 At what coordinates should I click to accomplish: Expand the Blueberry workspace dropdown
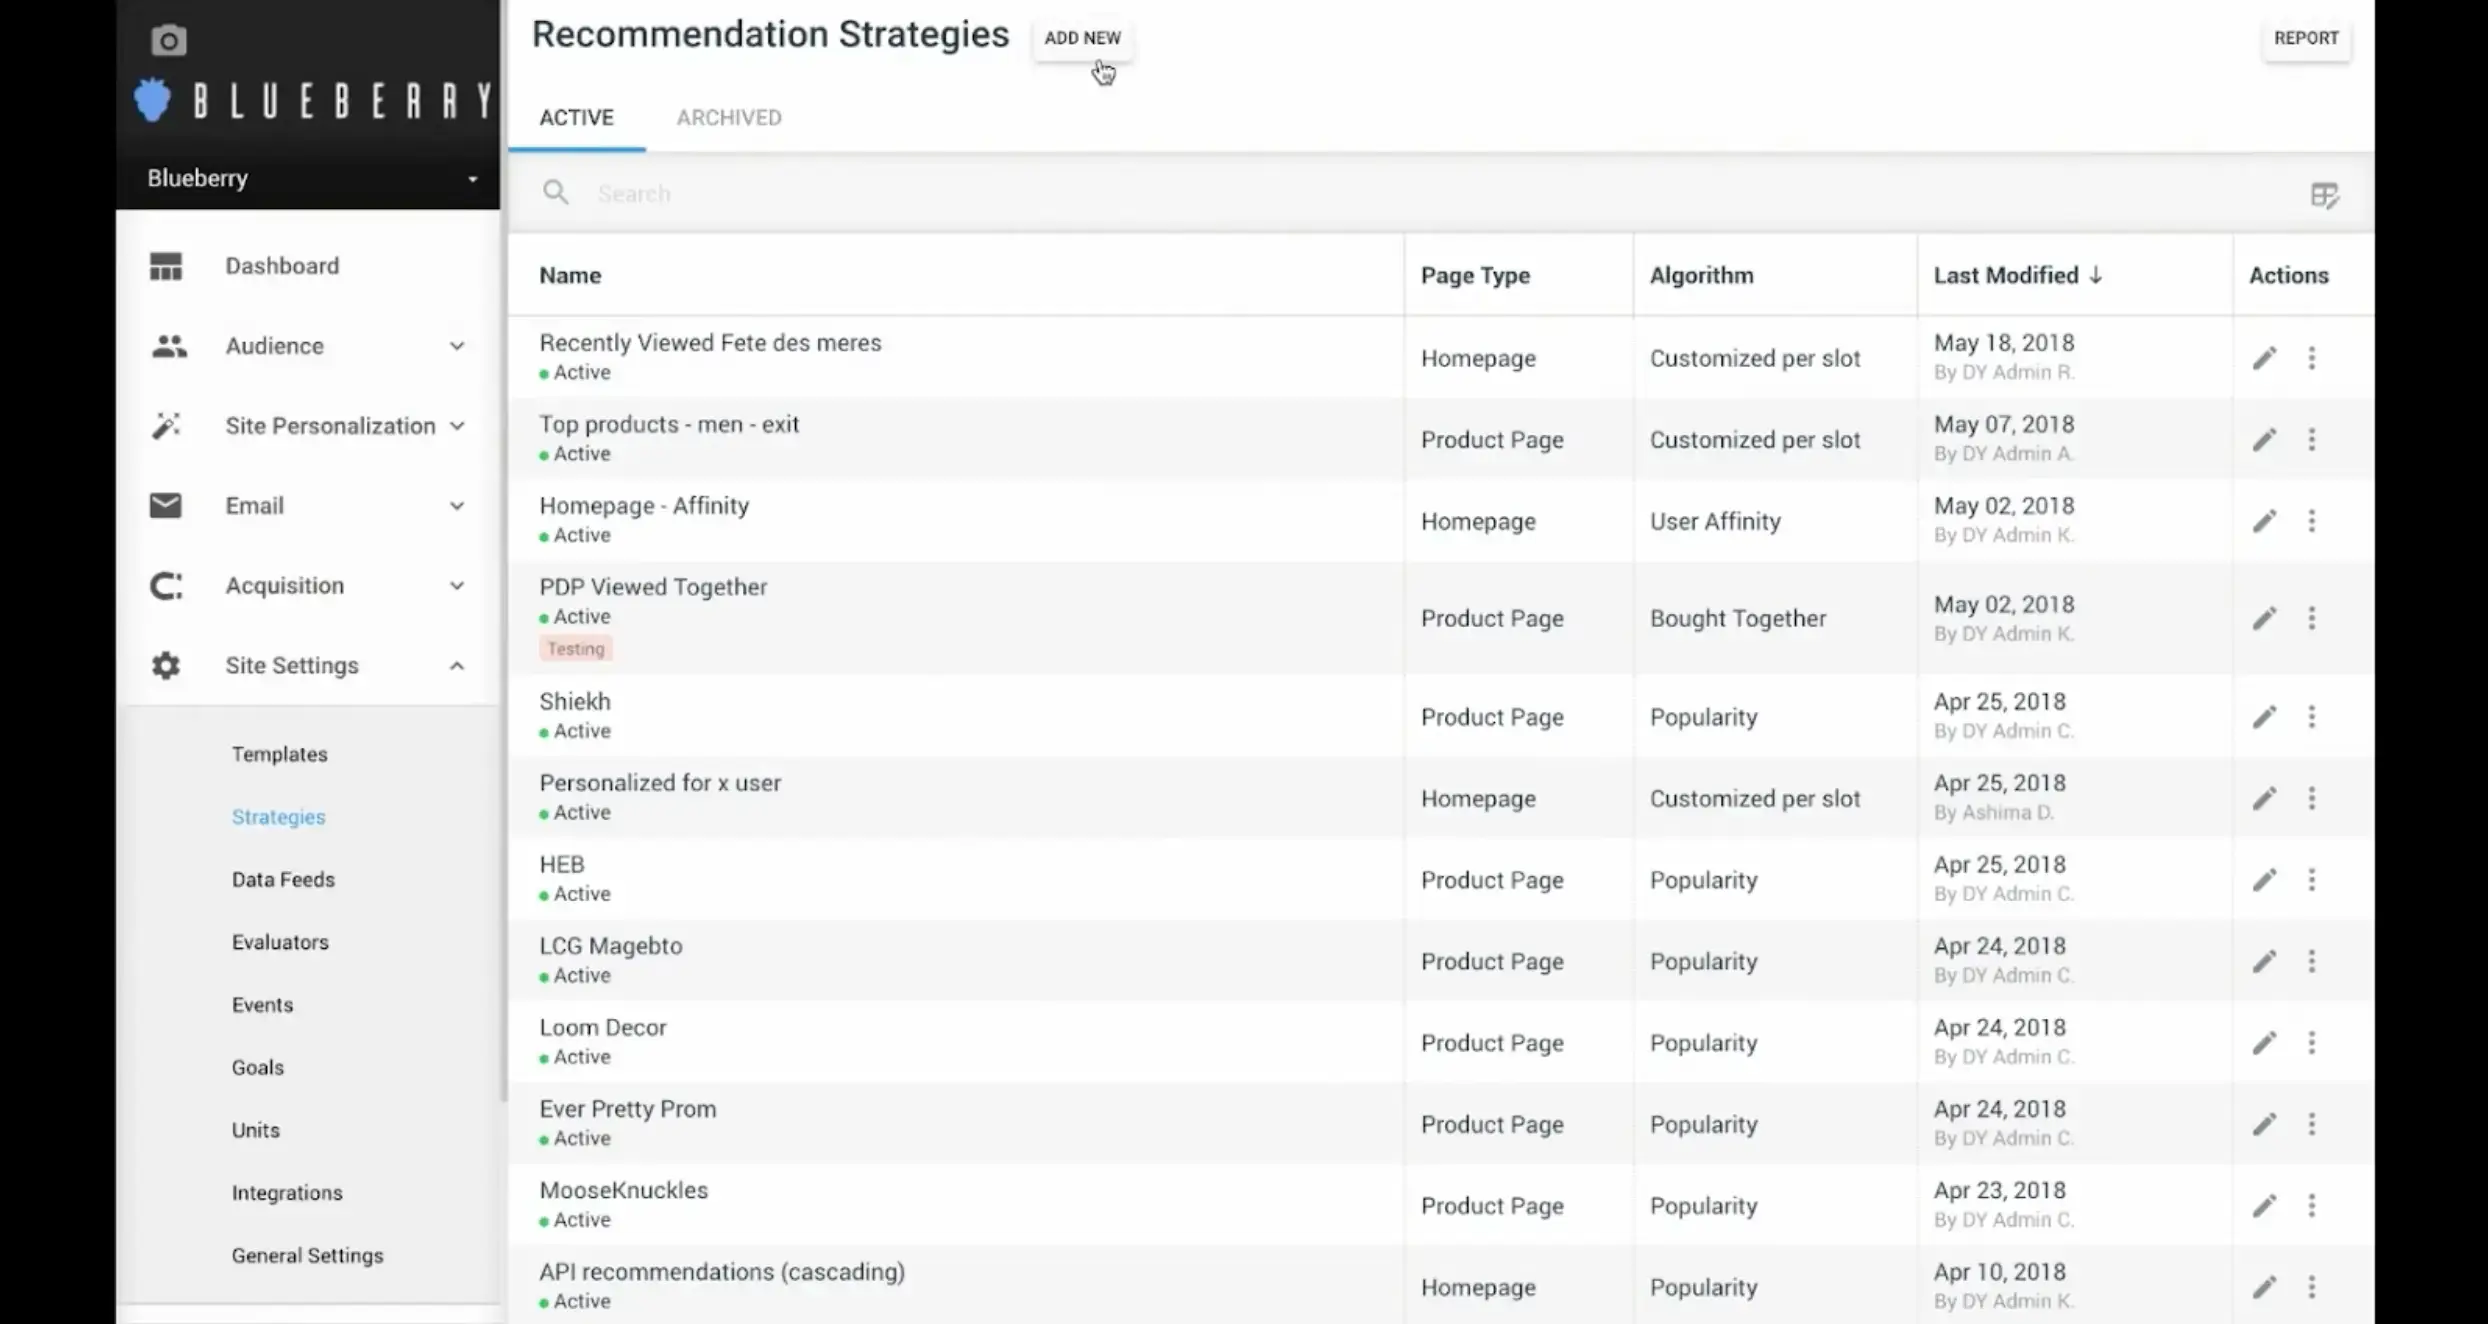click(473, 178)
